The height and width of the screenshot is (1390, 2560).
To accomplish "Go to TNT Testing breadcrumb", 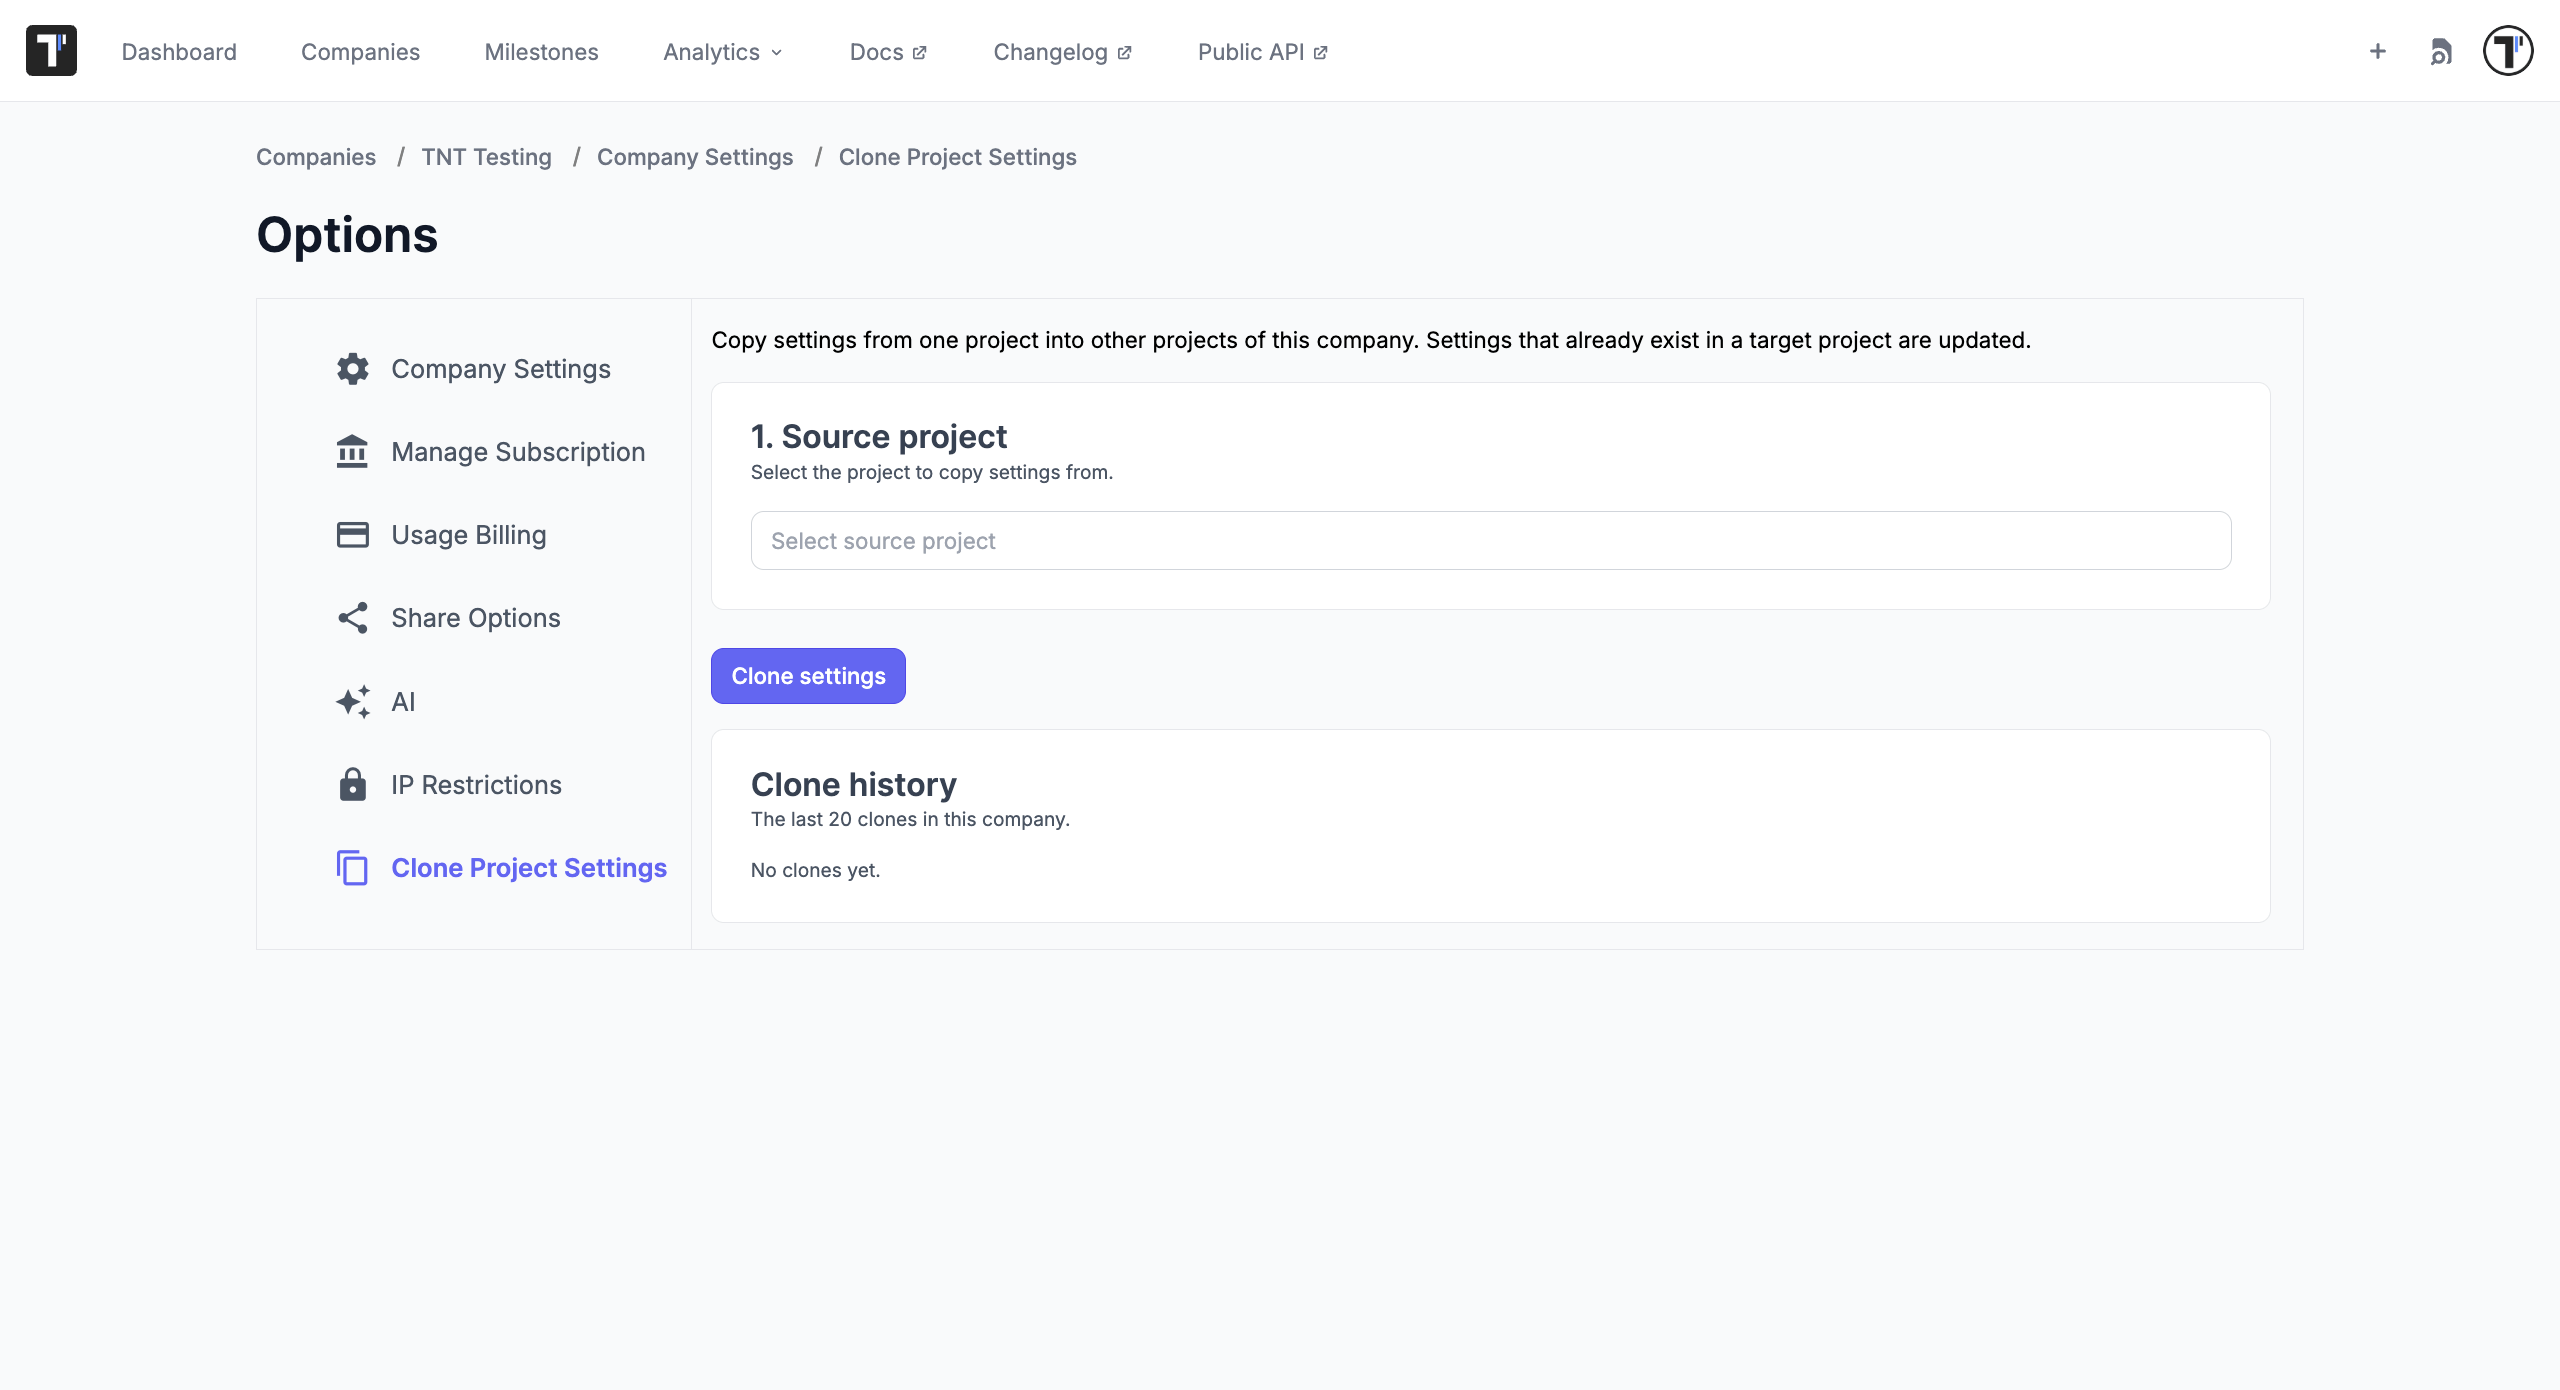I will point(486,157).
